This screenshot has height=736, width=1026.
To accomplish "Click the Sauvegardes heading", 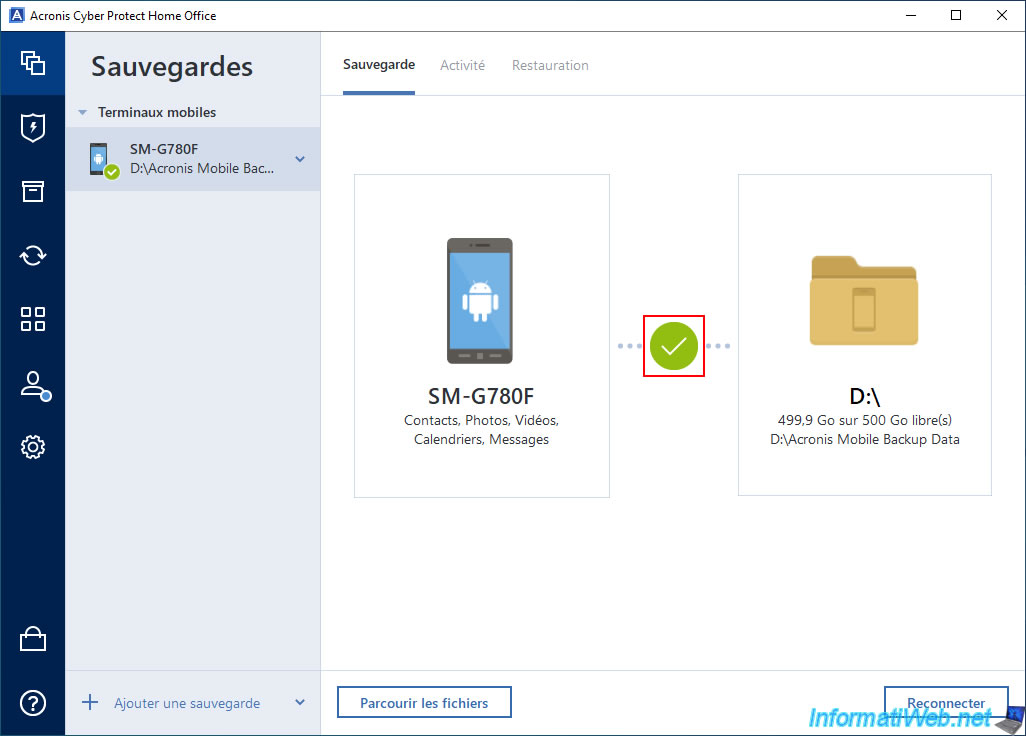I will 172,67.
